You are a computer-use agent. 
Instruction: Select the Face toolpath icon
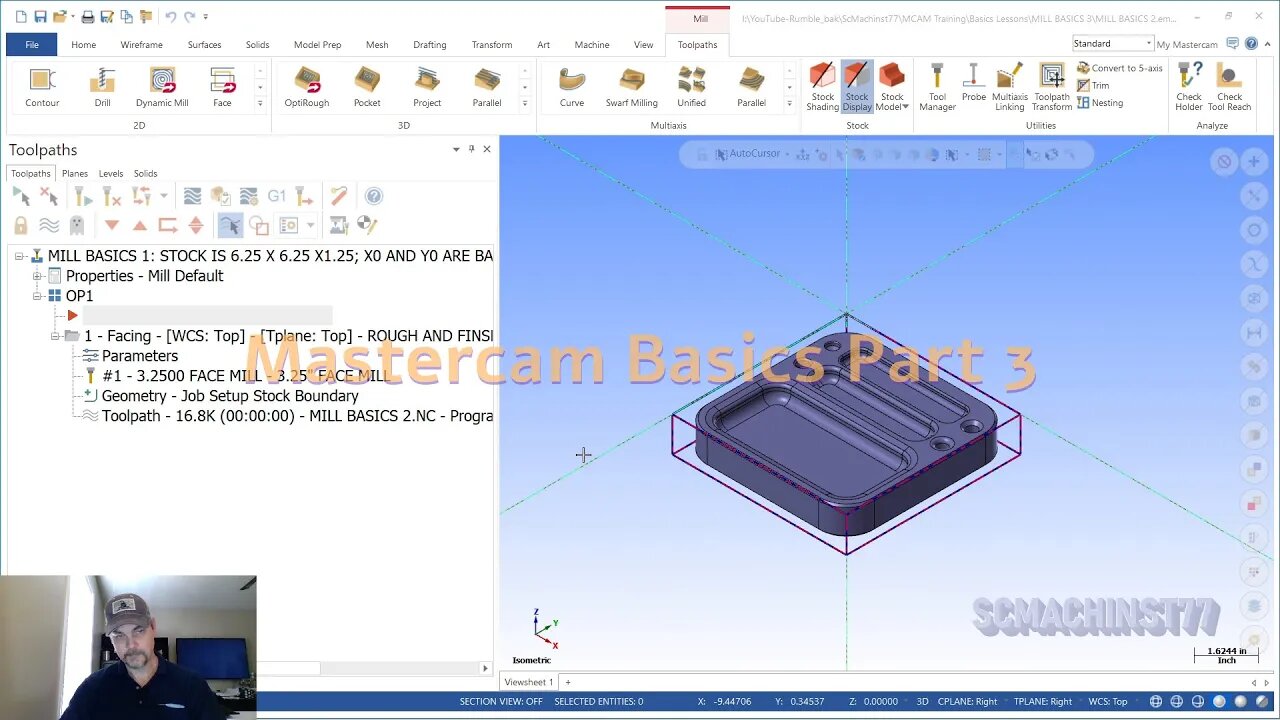click(222, 88)
